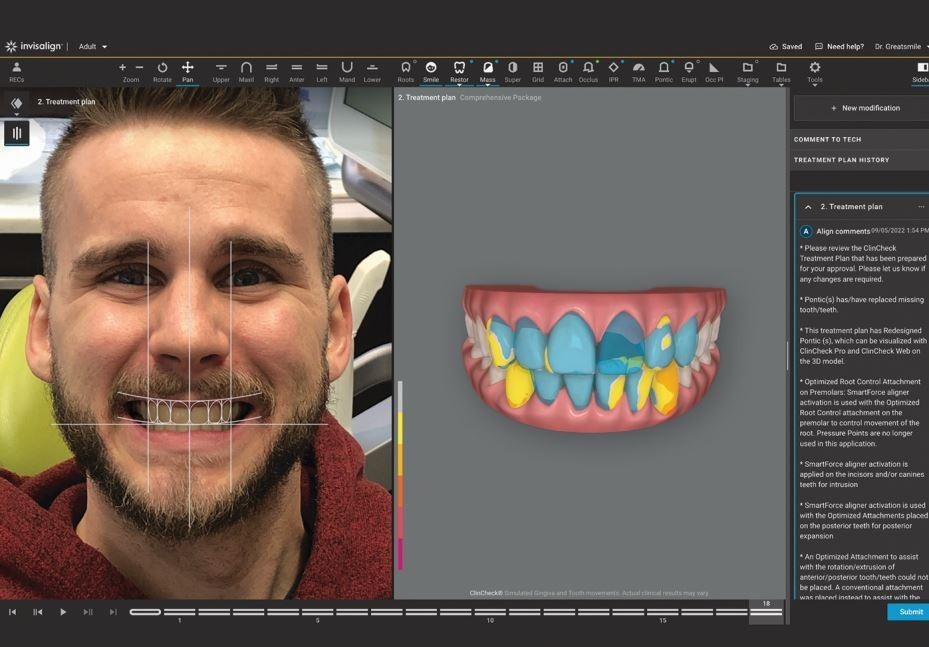The image size is (929, 647).
Task: Click the New modification button
Action: click(864, 108)
